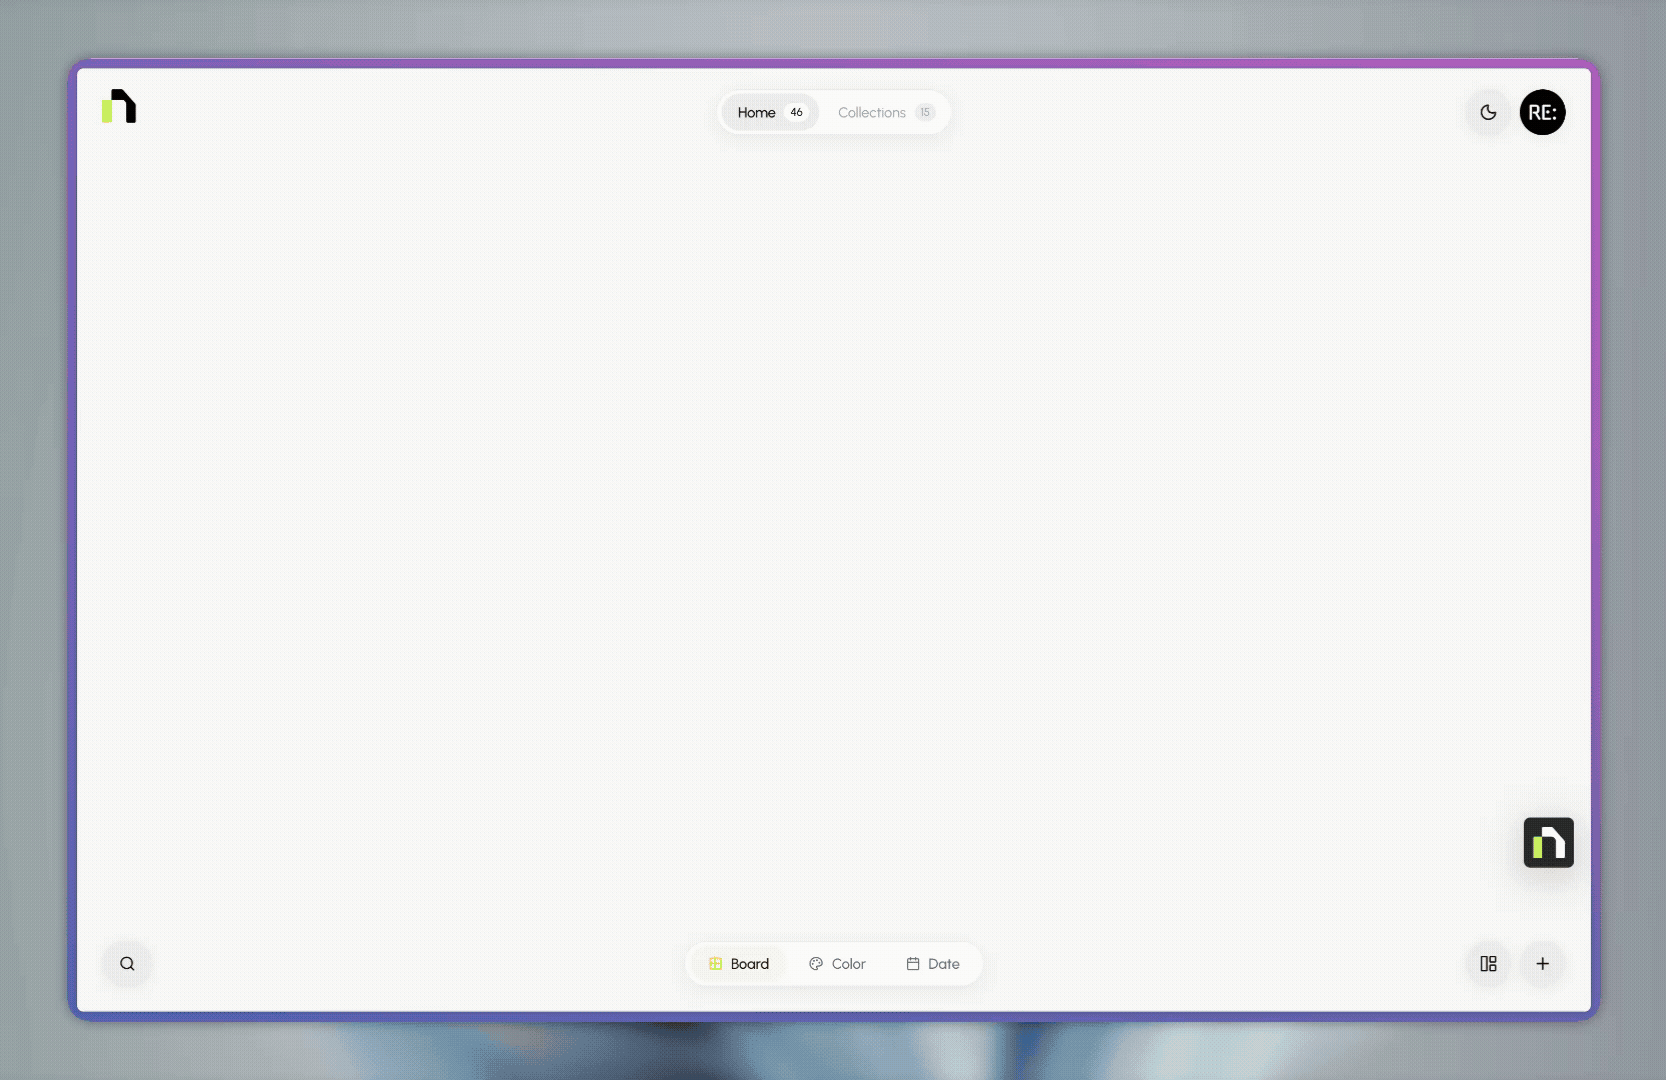1666x1080 pixels.
Task: Open the RE: profile avatar
Action: click(x=1543, y=112)
